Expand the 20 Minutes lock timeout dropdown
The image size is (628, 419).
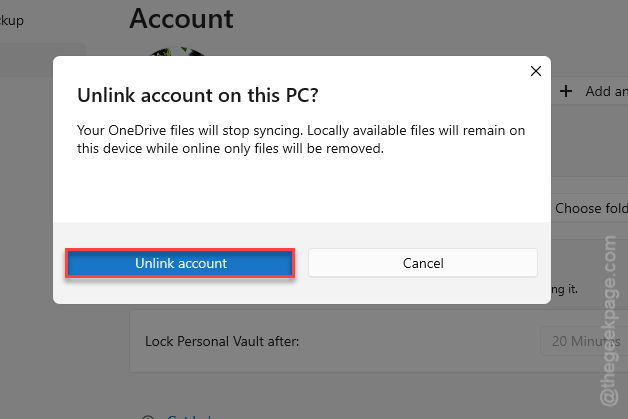tap(584, 341)
